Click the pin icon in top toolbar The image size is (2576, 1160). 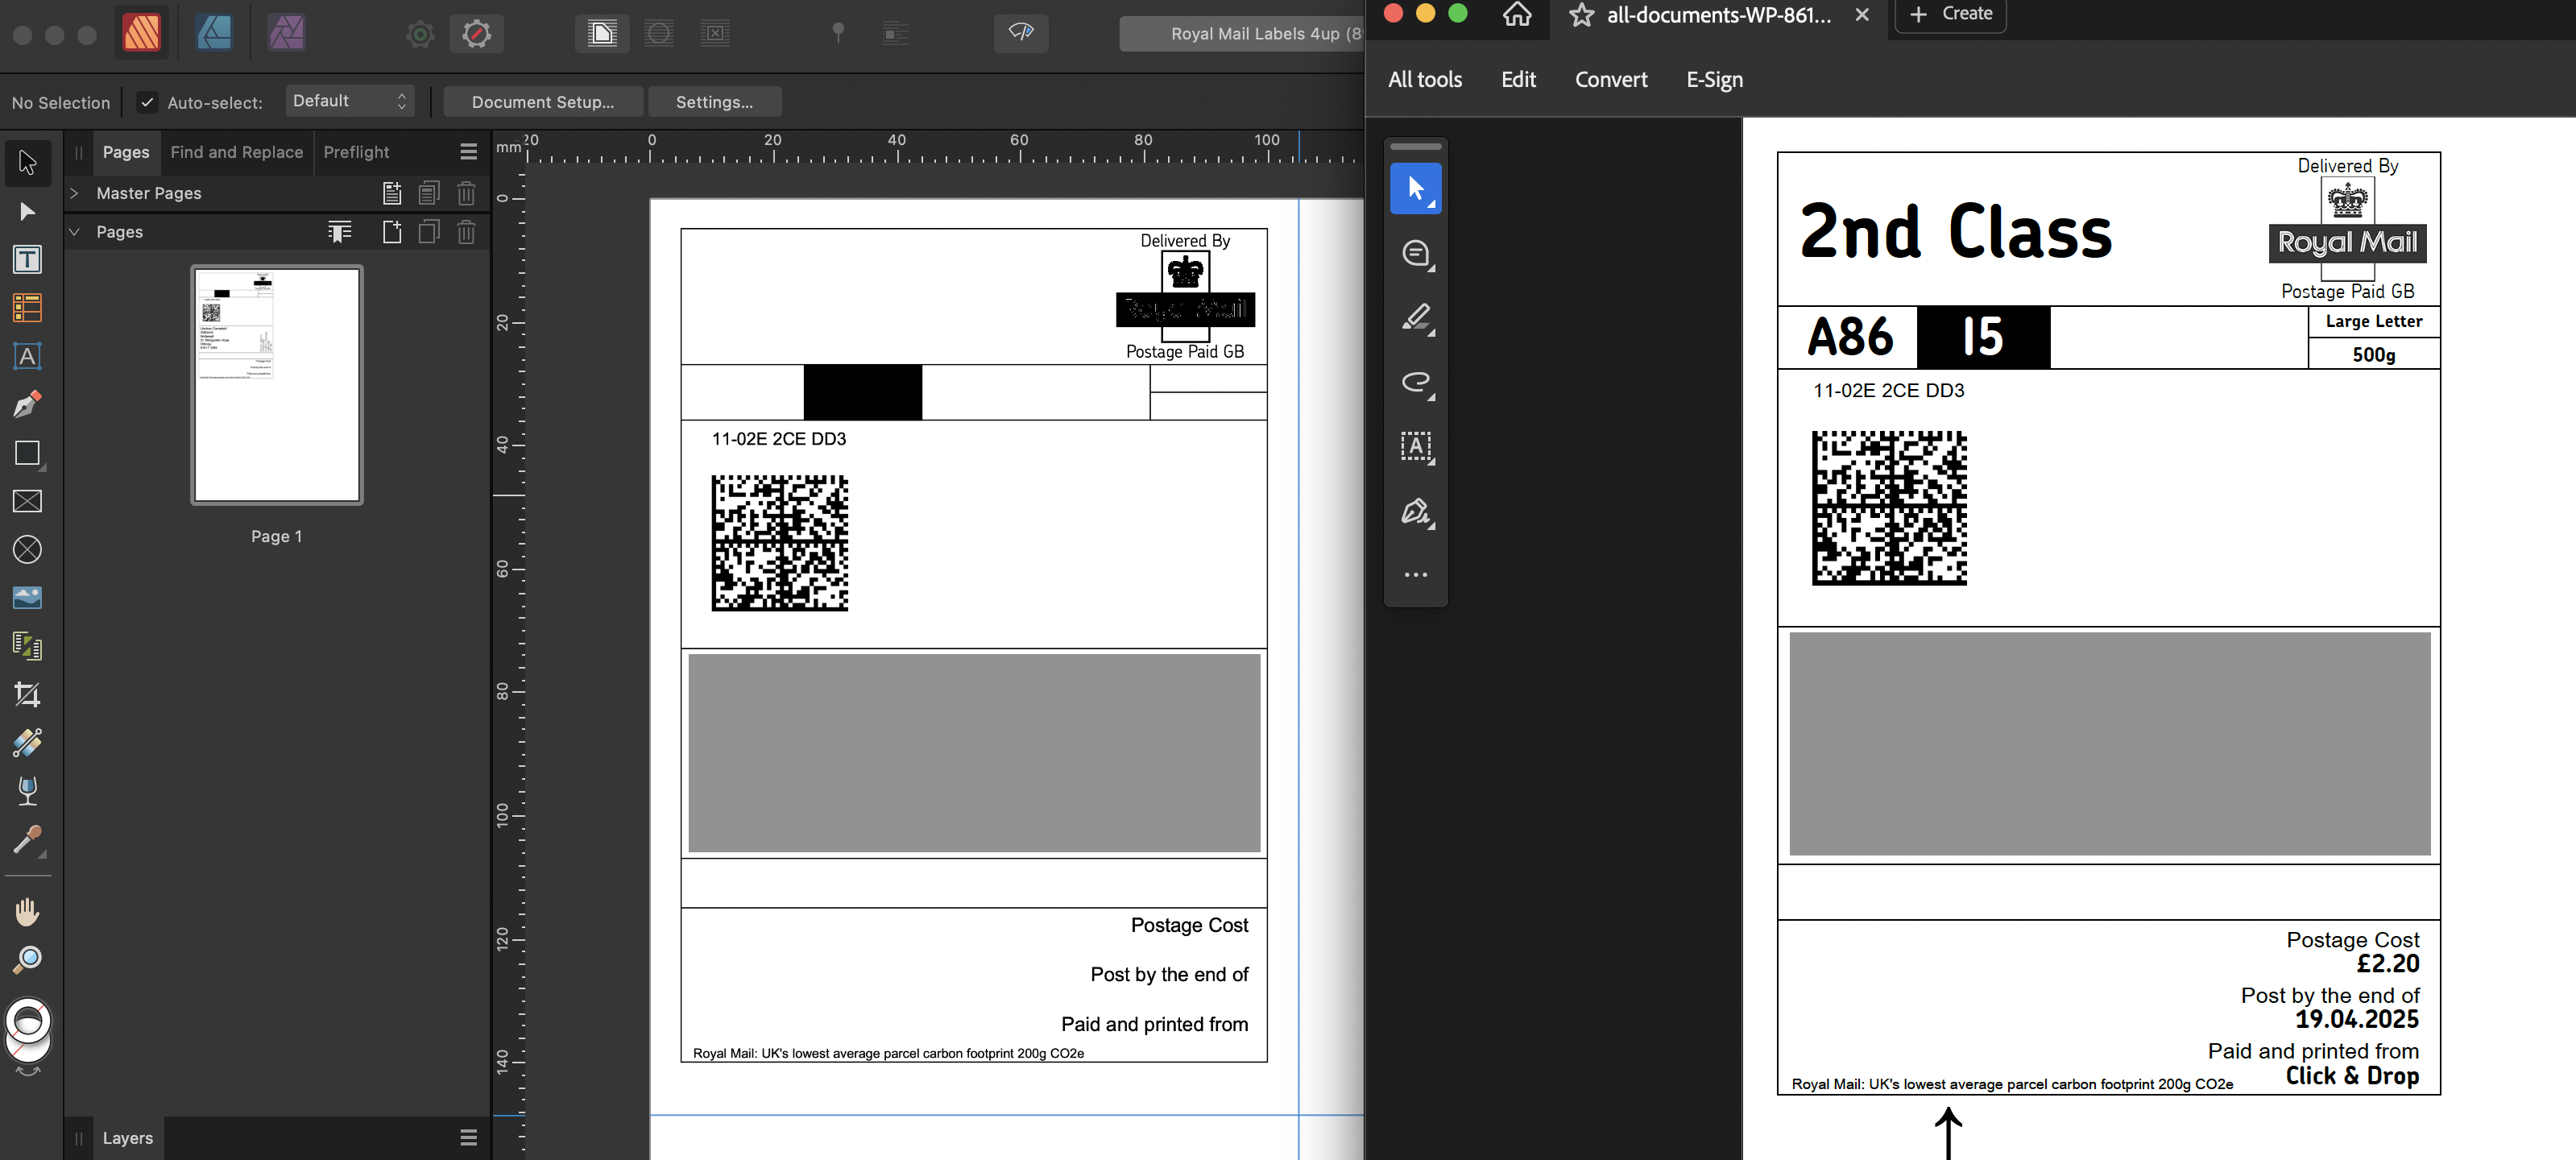[839, 33]
